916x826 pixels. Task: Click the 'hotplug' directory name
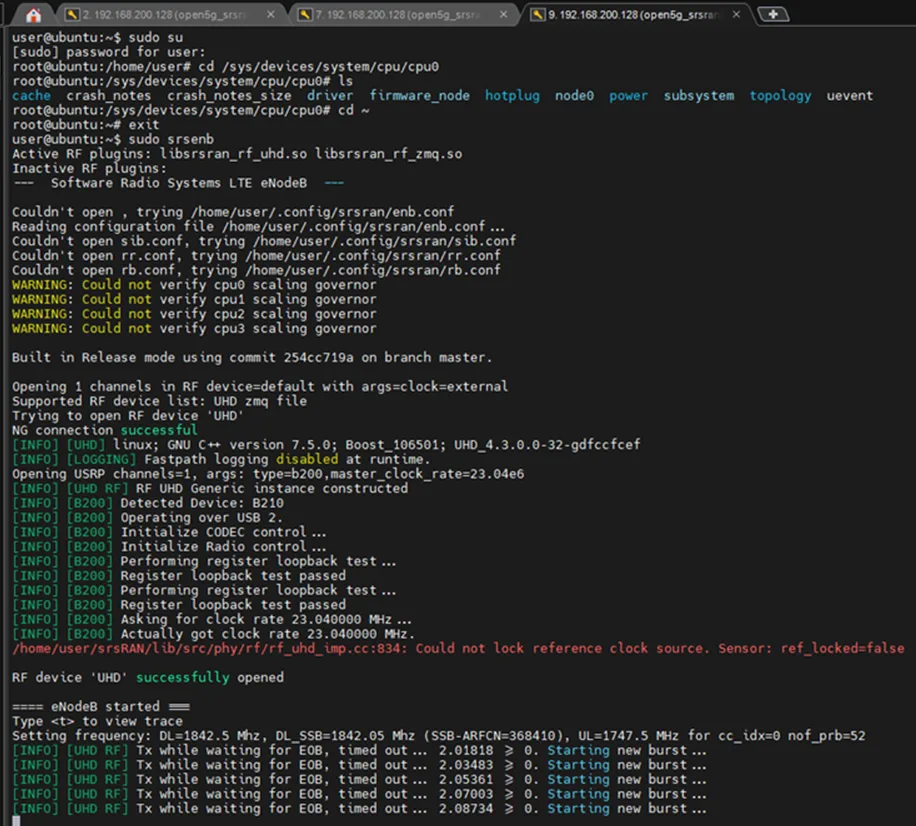[512, 96]
